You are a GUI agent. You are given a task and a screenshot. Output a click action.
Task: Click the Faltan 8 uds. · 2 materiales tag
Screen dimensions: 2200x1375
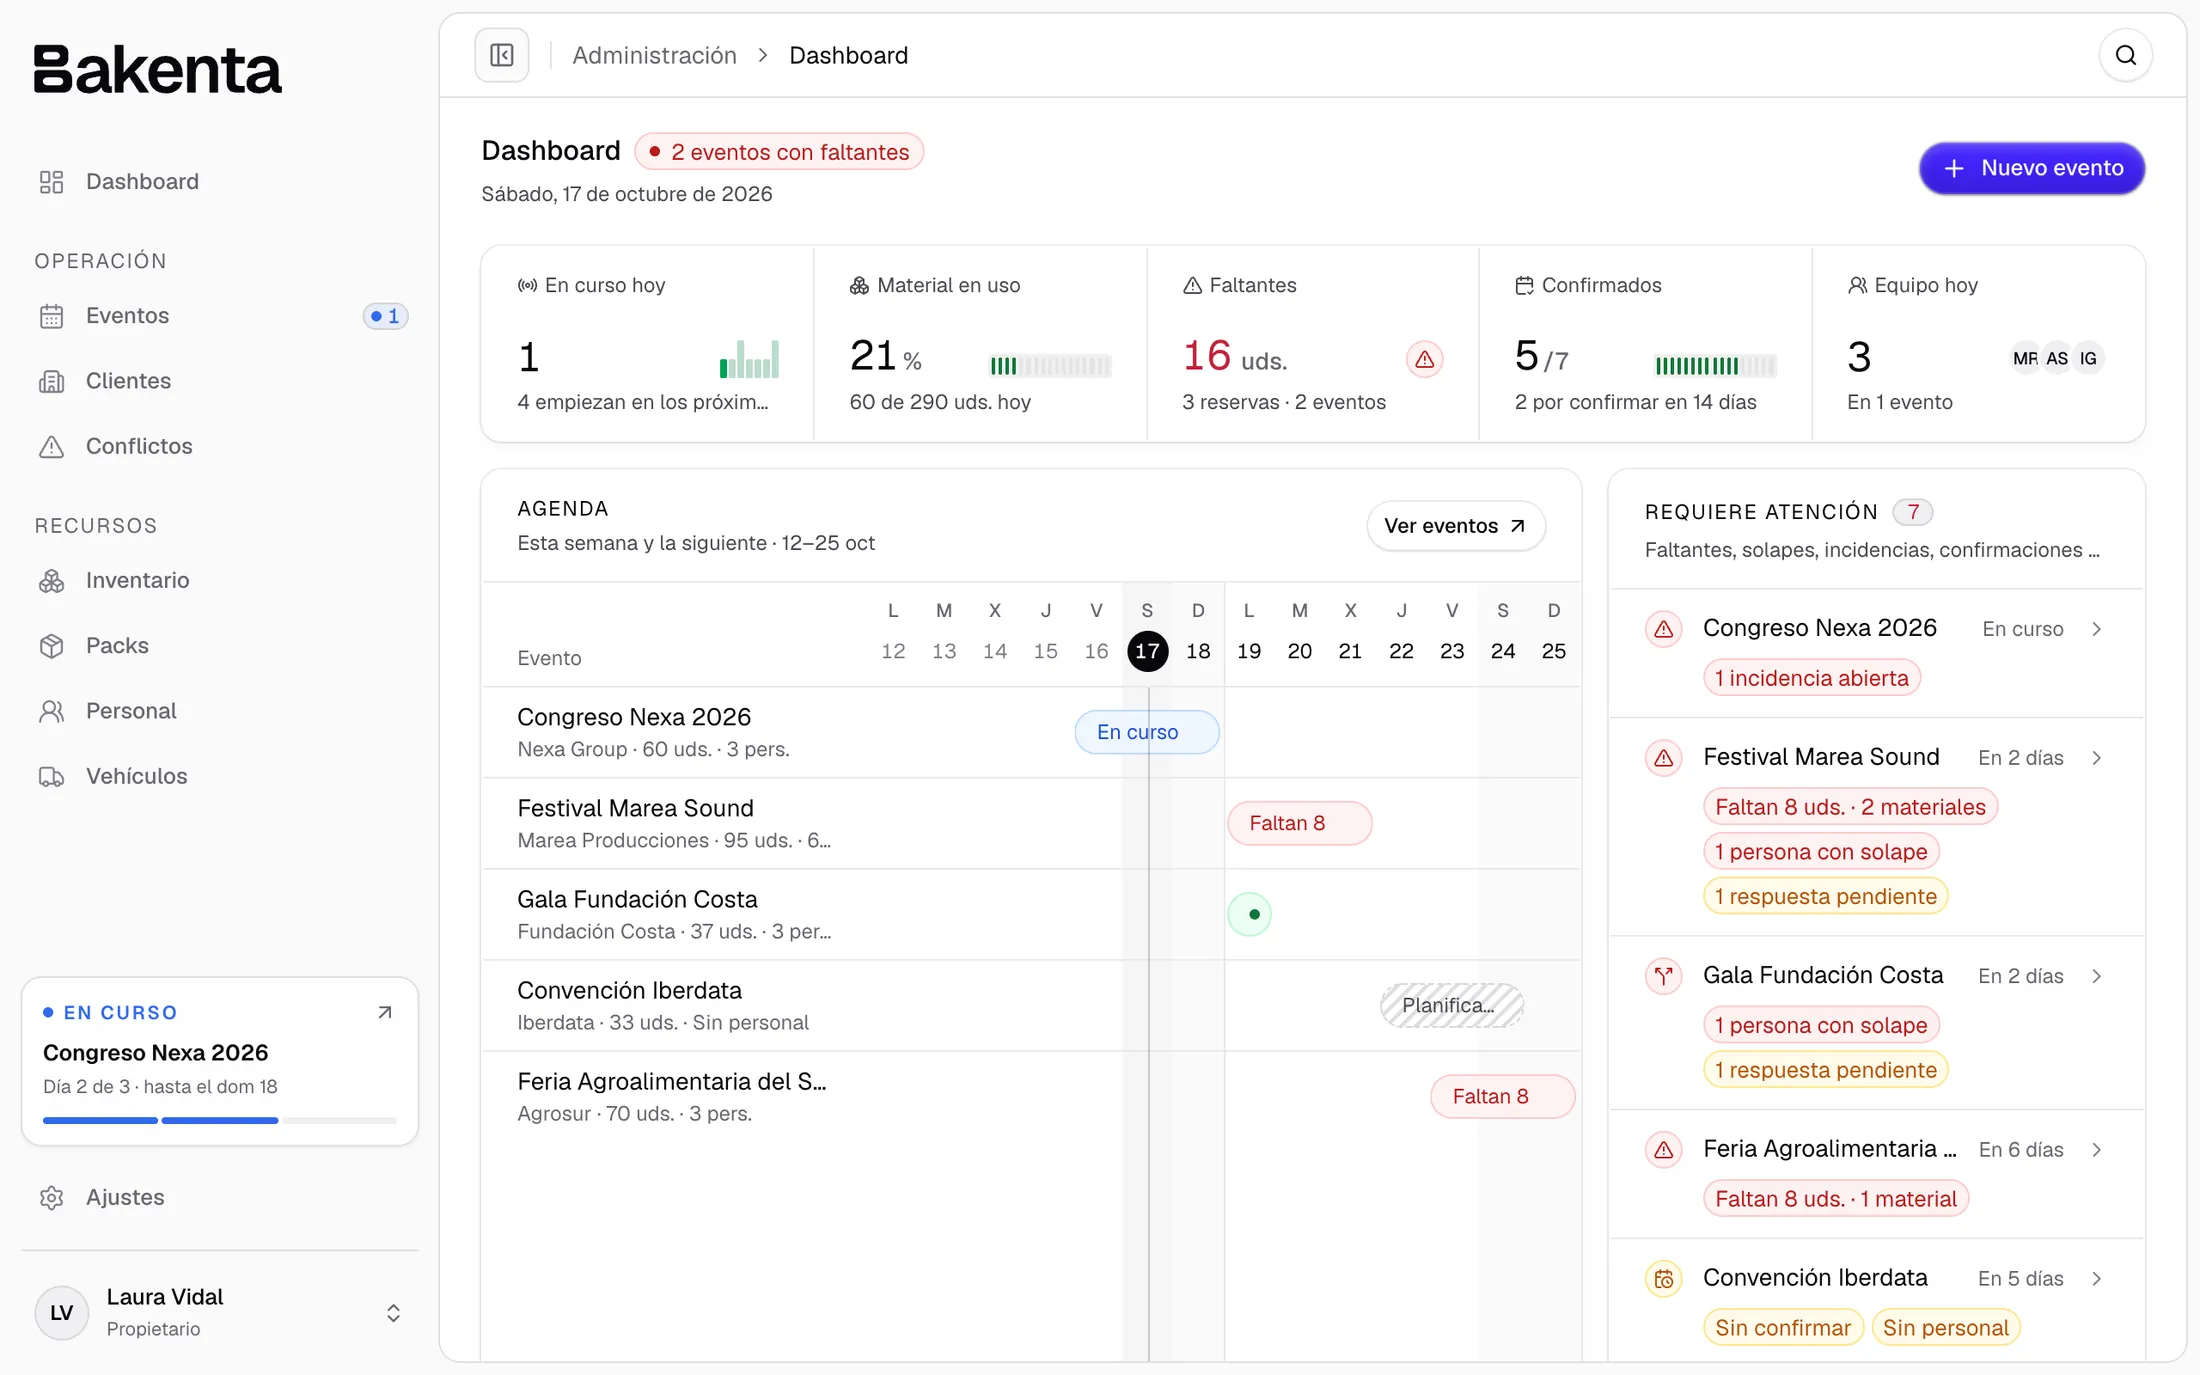click(1850, 807)
